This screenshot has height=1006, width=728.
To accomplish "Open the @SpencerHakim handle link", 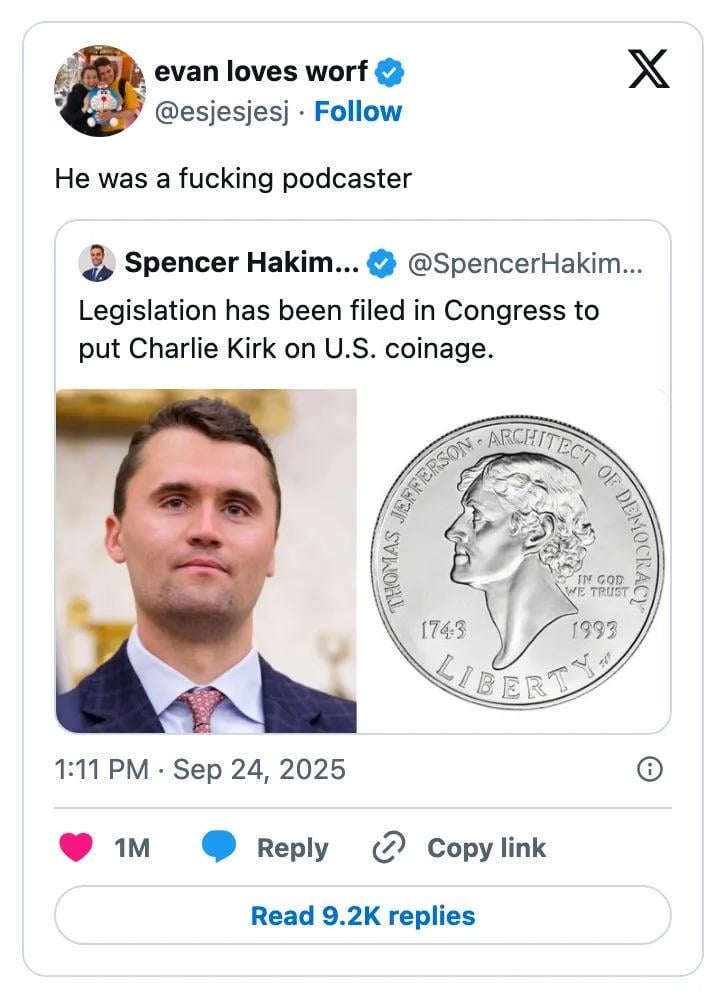I will [x=526, y=263].
